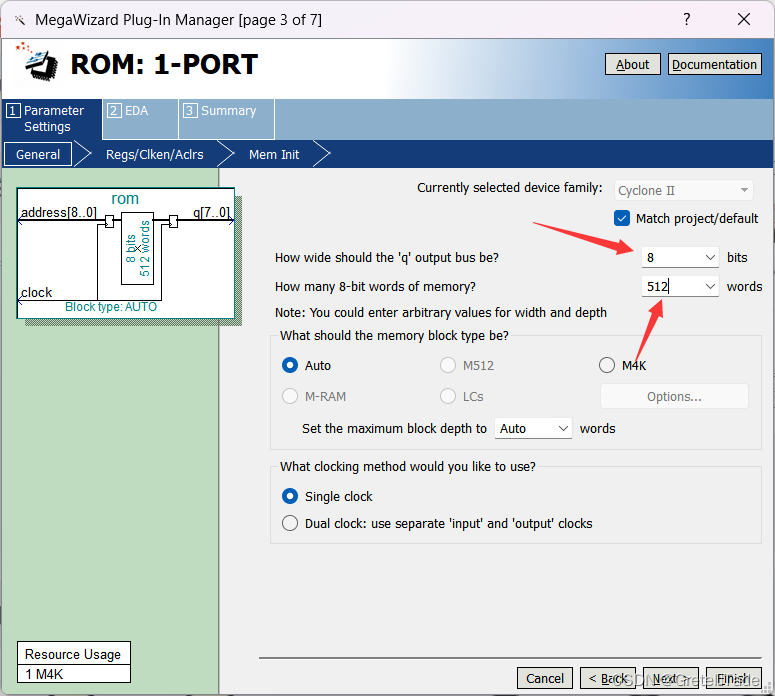Click the Options... button

coord(674,396)
